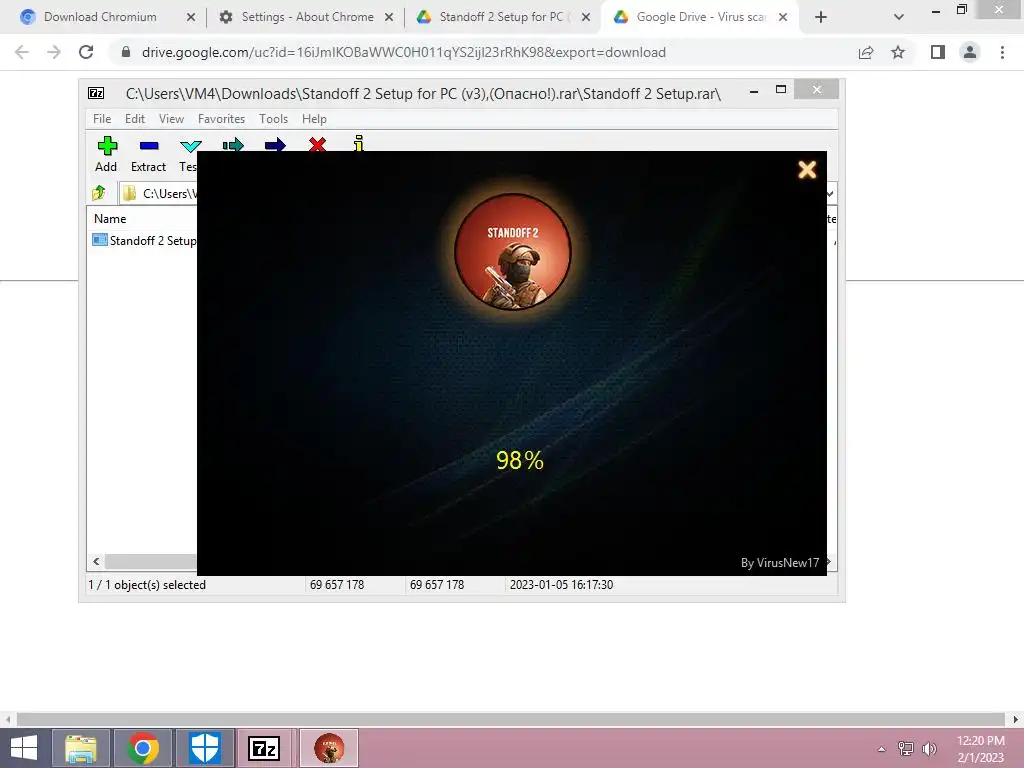Image resolution: width=1024 pixels, height=768 pixels.
Task: Go back in Chrome history
Action: click(x=22, y=52)
